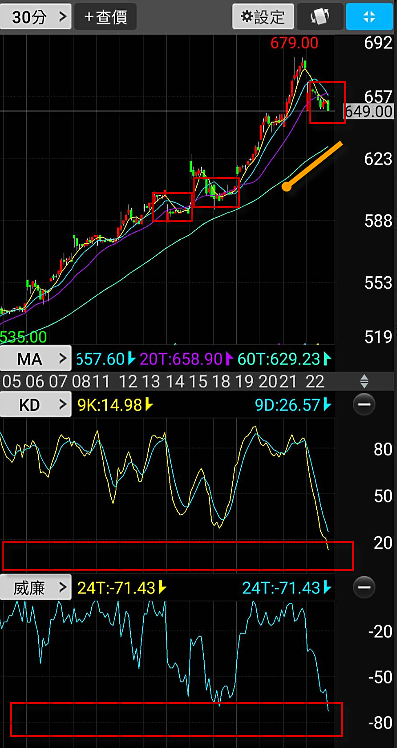The image size is (397, 748).
Task: Click date 12 on the time axis
Action: [128, 382]
